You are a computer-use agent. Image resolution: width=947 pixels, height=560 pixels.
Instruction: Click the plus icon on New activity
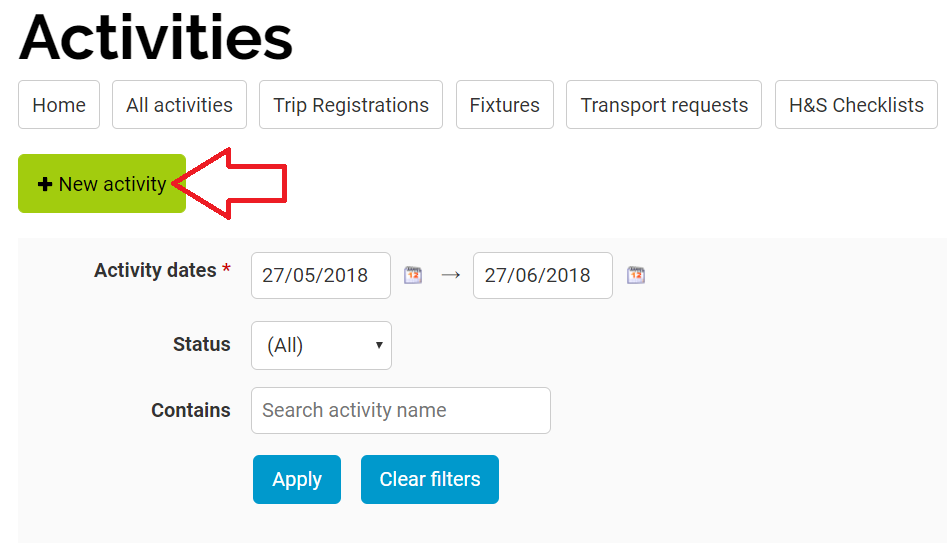coord(45,184)
